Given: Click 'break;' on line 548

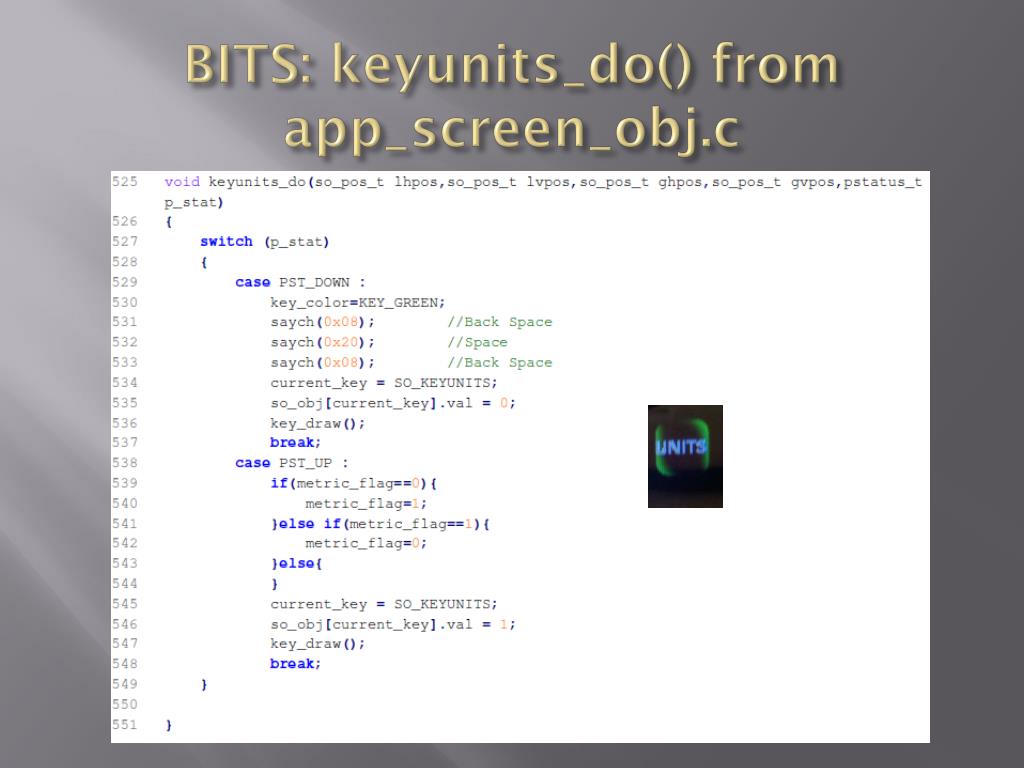Looking at the screenshot, I should tap(296, 664).
